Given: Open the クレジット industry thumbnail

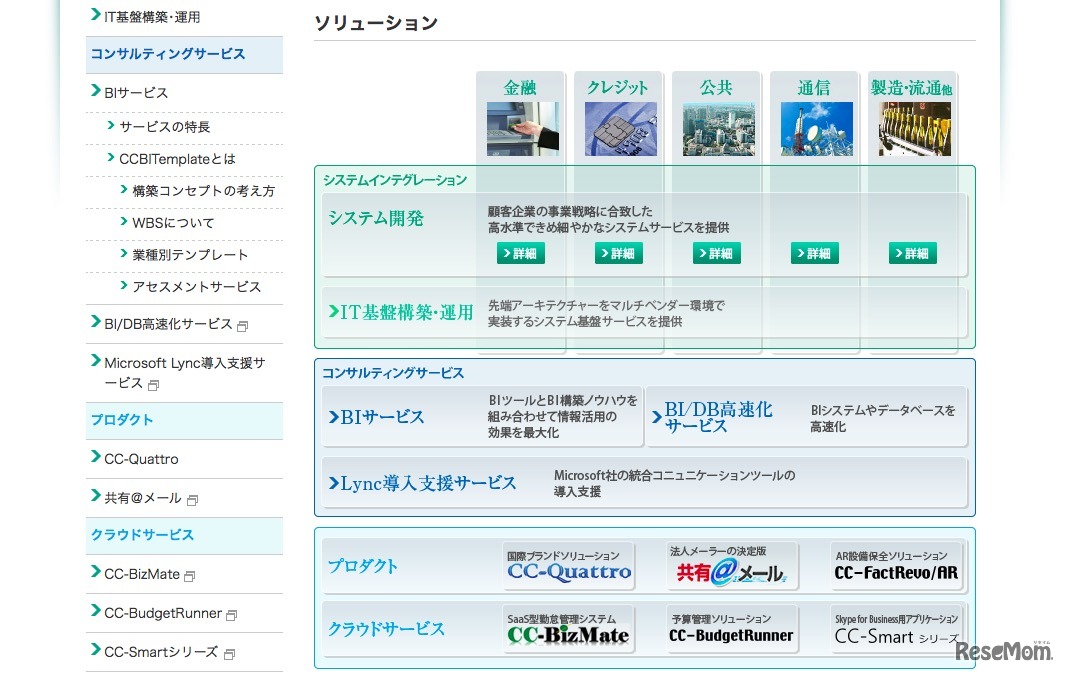Looking at the screenshot, I should coord(618,127).
